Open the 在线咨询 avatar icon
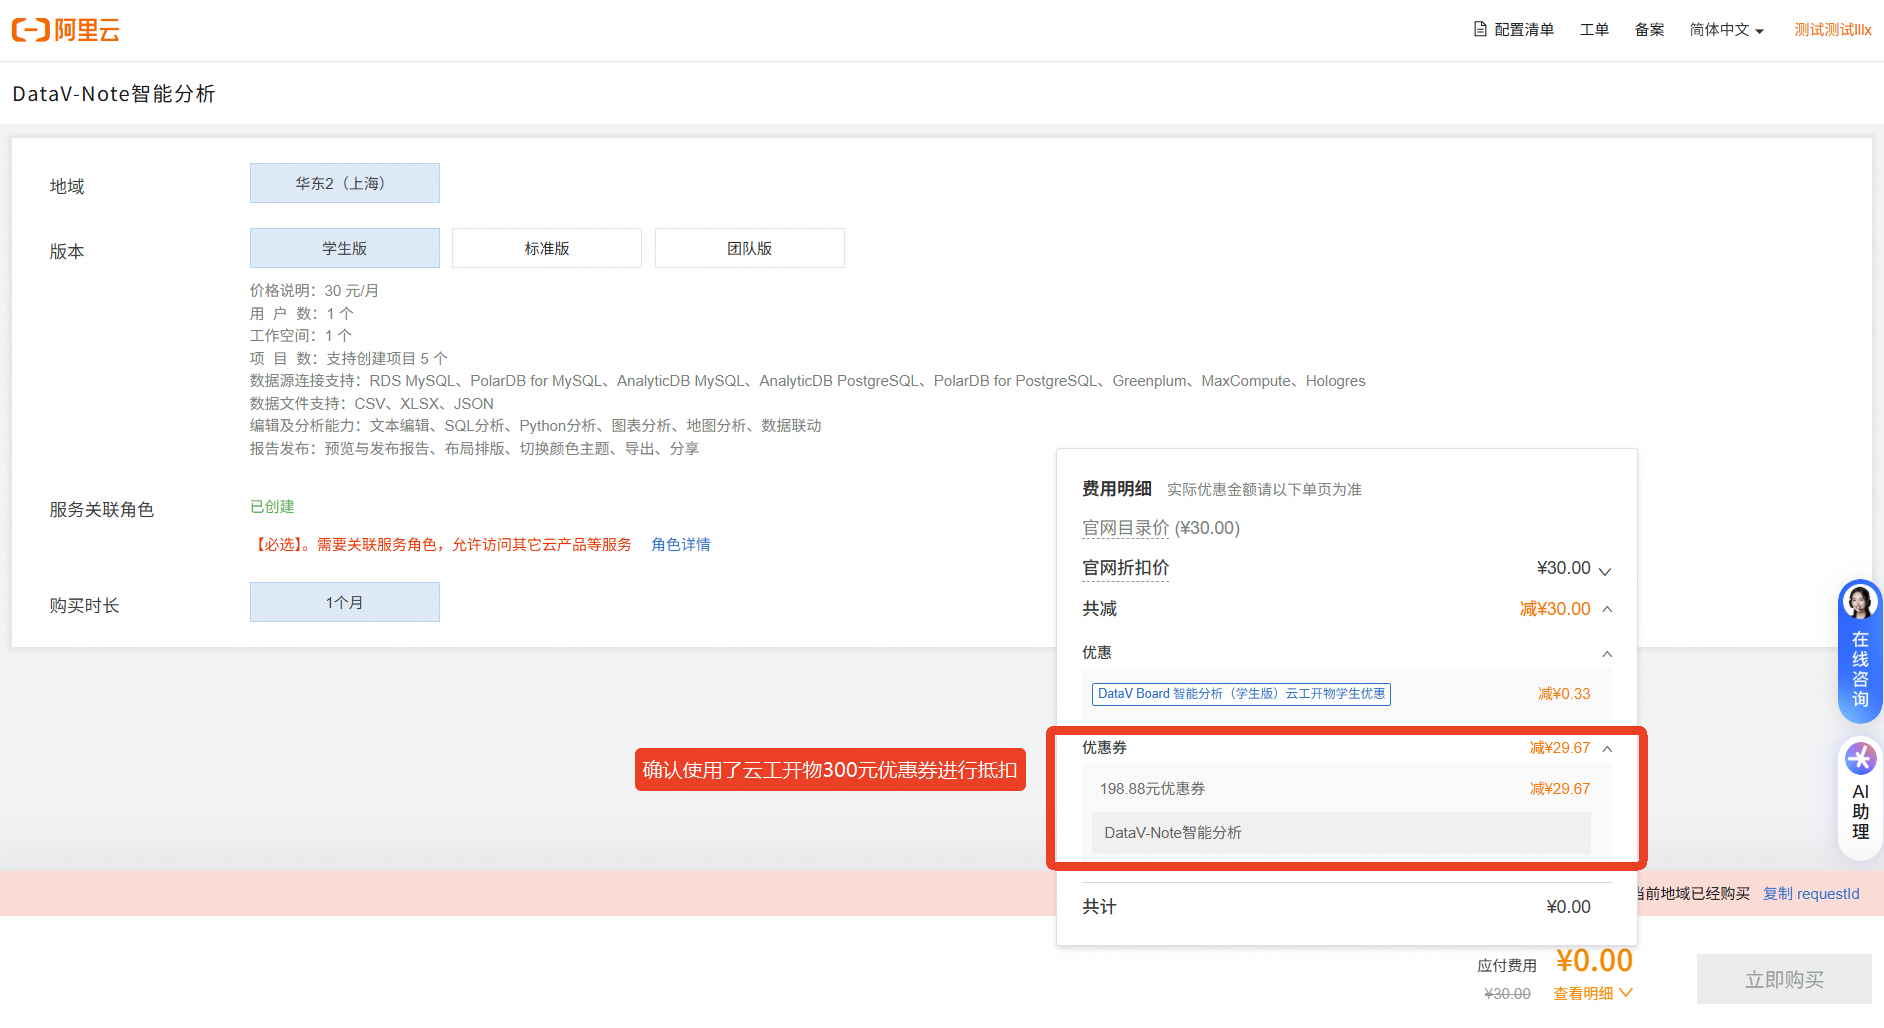This screenshot has height=1028, width=1884. tap(1860, 602)
